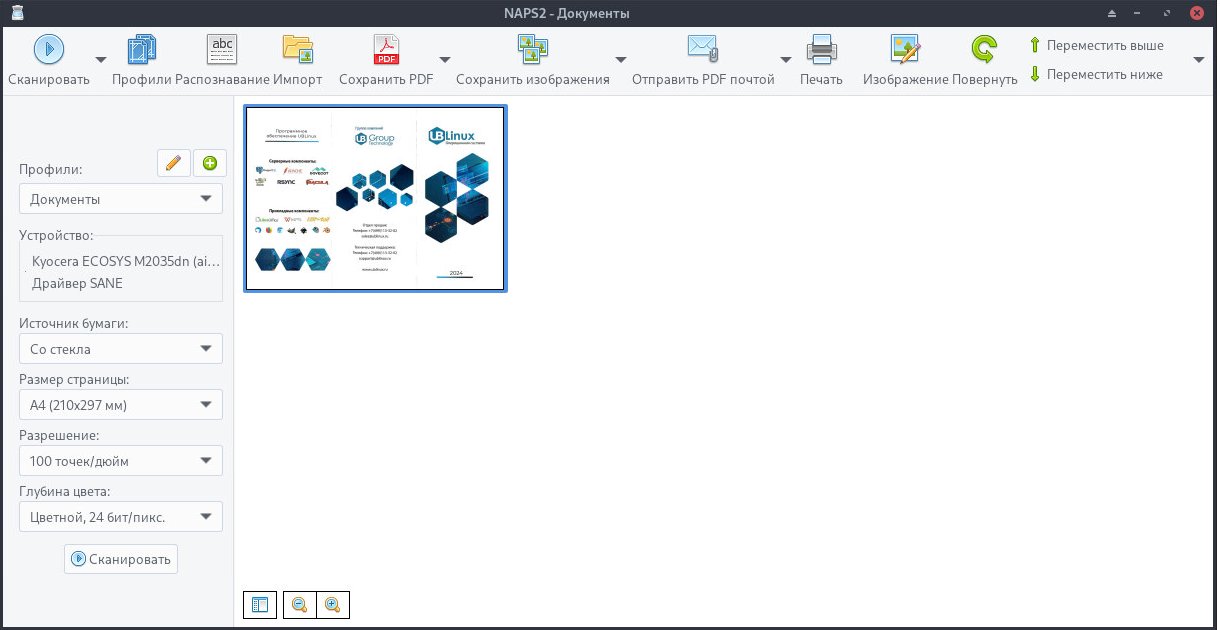Click the Scan toolbar icon
Viewport: 1220px width, 630px height.
pos(49,49)
